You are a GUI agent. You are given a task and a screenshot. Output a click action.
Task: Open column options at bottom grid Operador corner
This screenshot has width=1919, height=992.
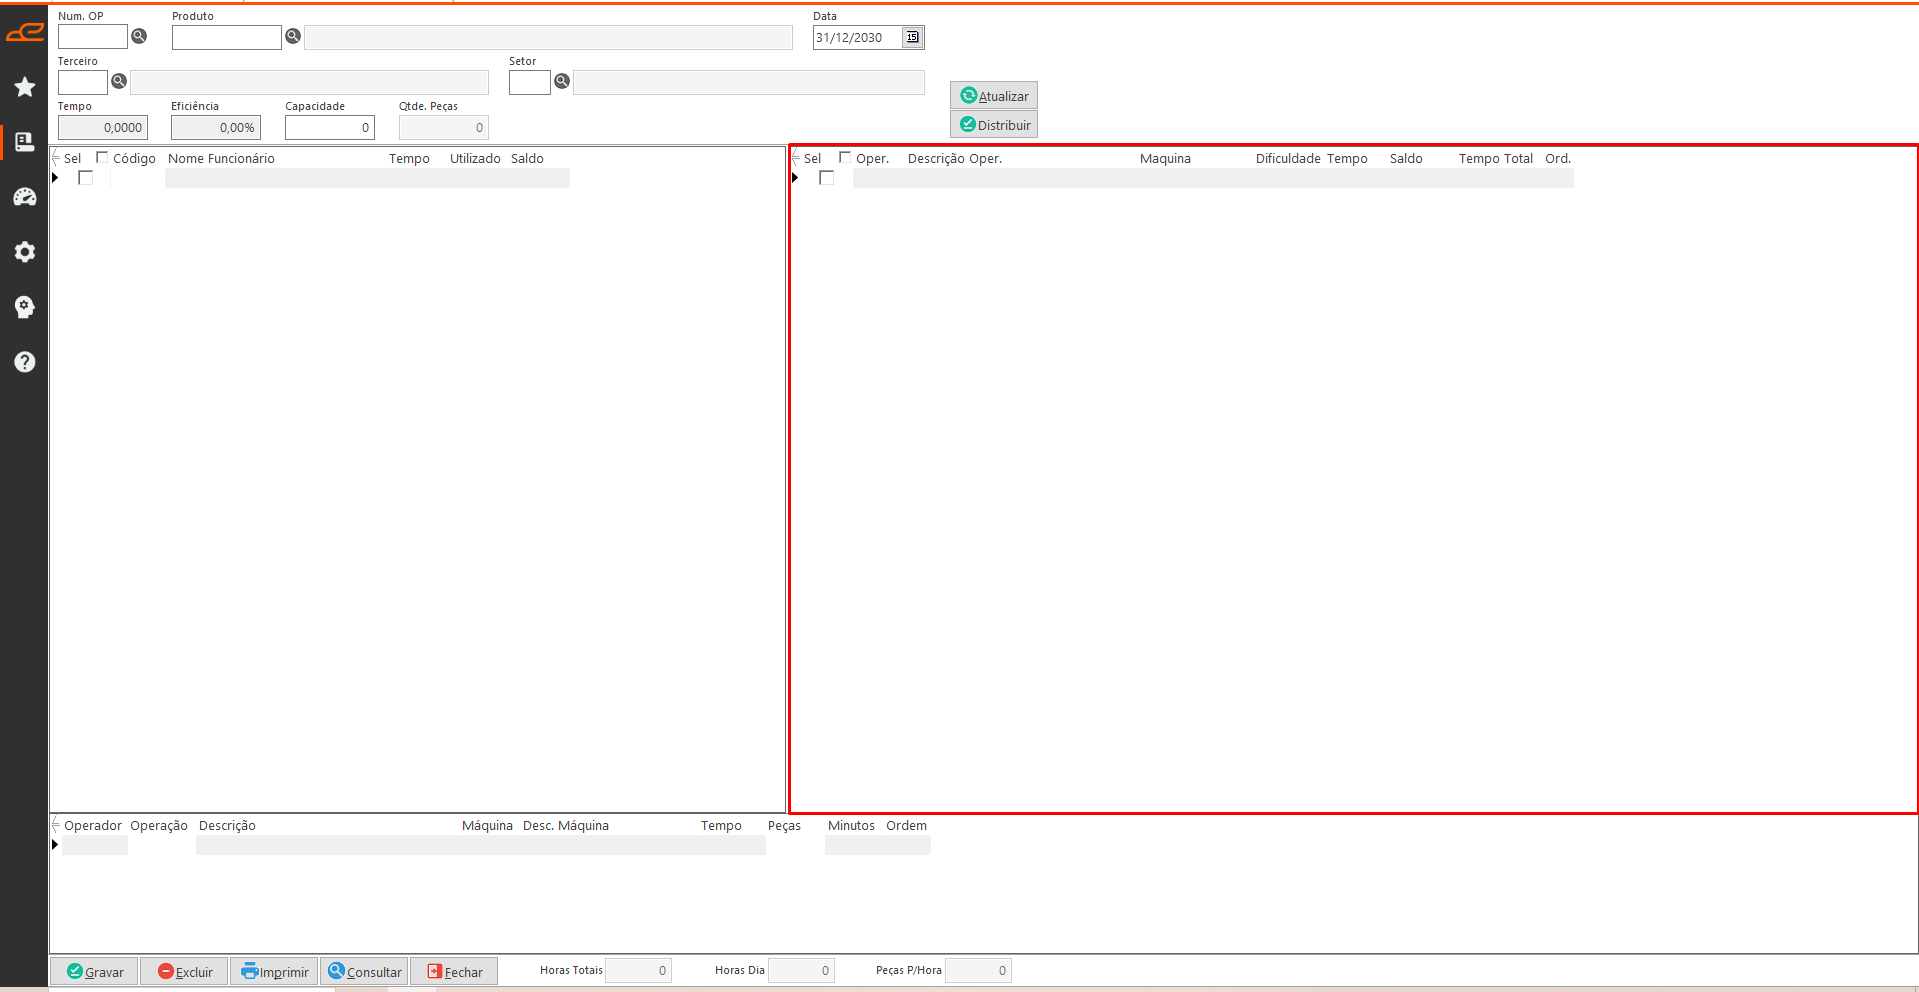56,825
